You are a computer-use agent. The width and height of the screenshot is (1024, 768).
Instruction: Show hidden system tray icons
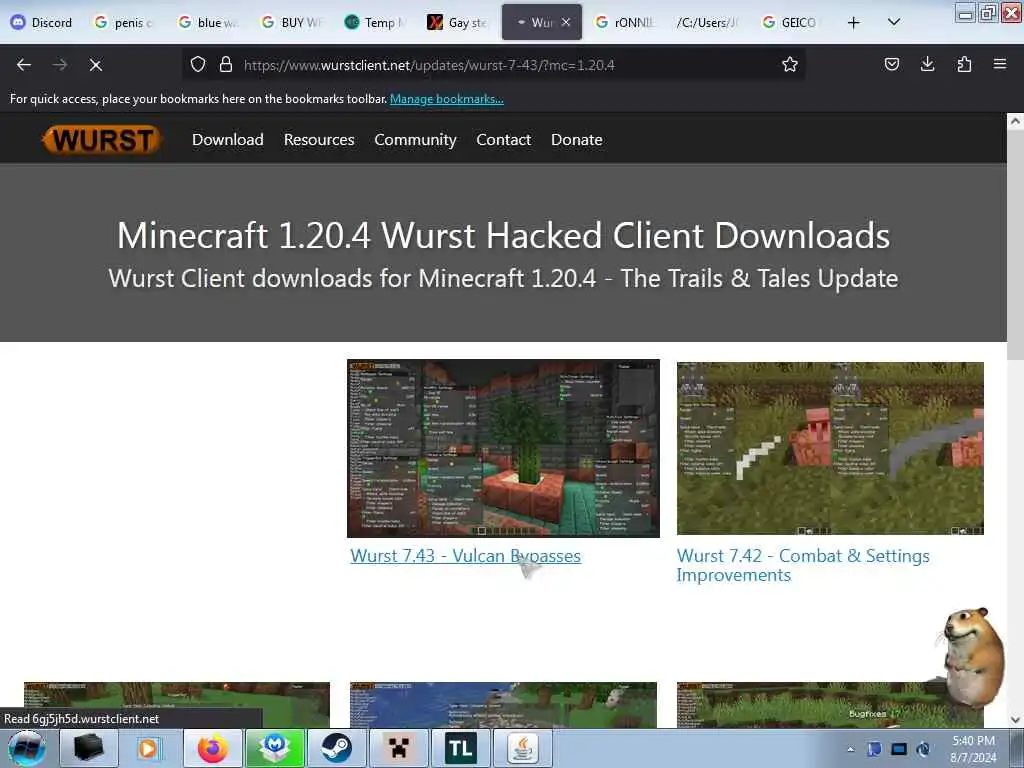[850, 749]
